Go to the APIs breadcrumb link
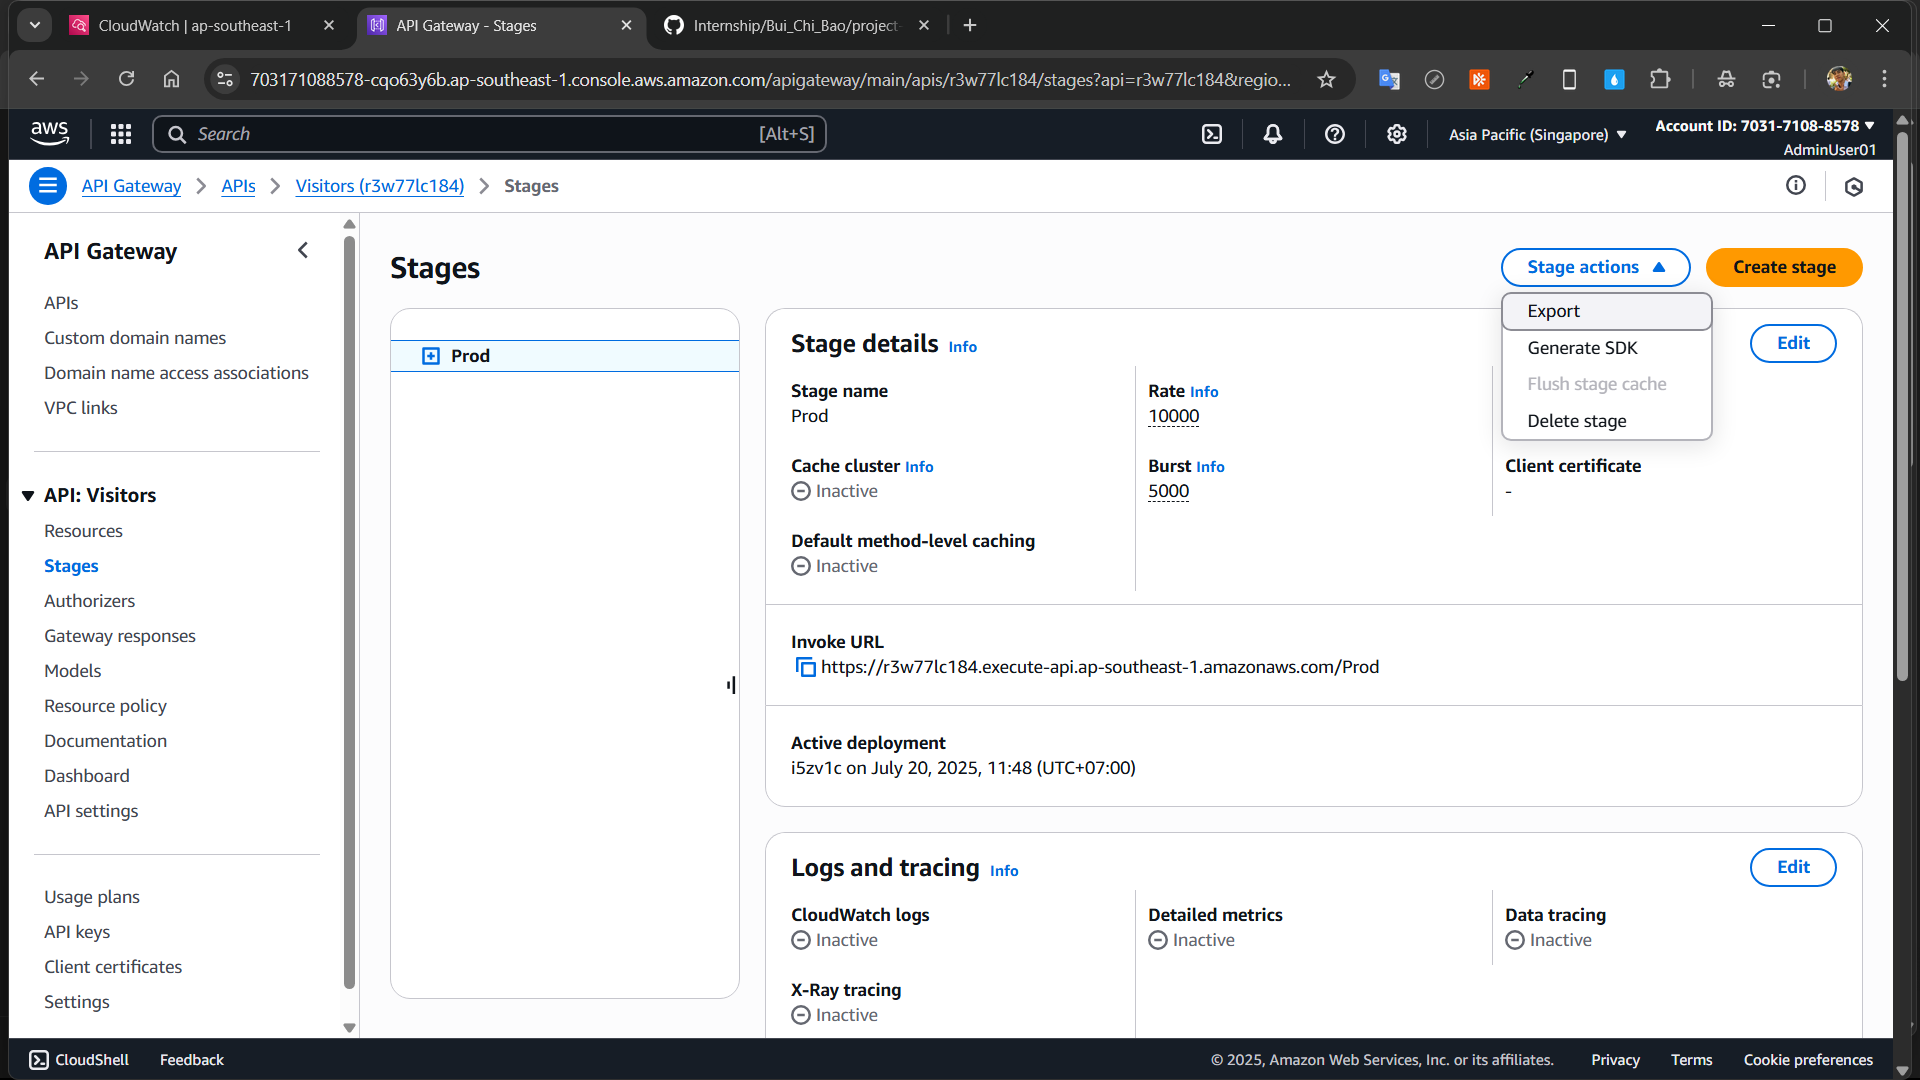1920x1080 pixels. (x=238, y=186)
